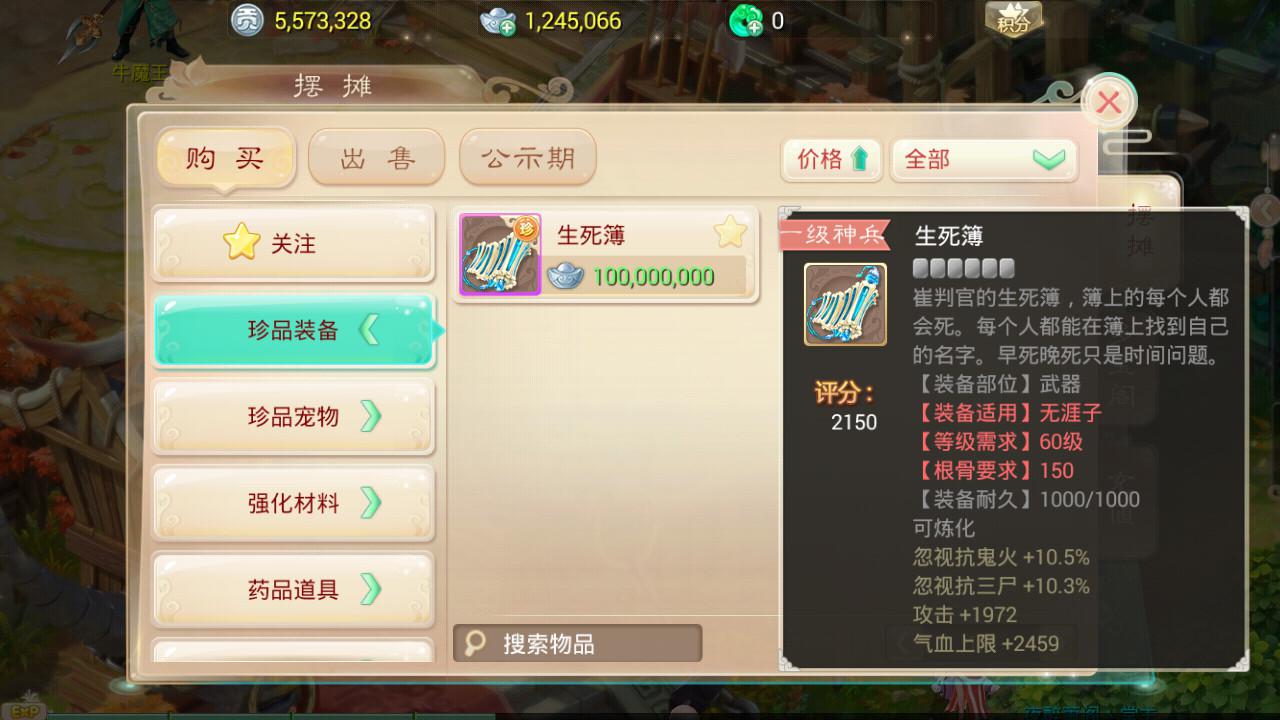
Task: Open the 关注 star favorites category
Action: [293, 244]
